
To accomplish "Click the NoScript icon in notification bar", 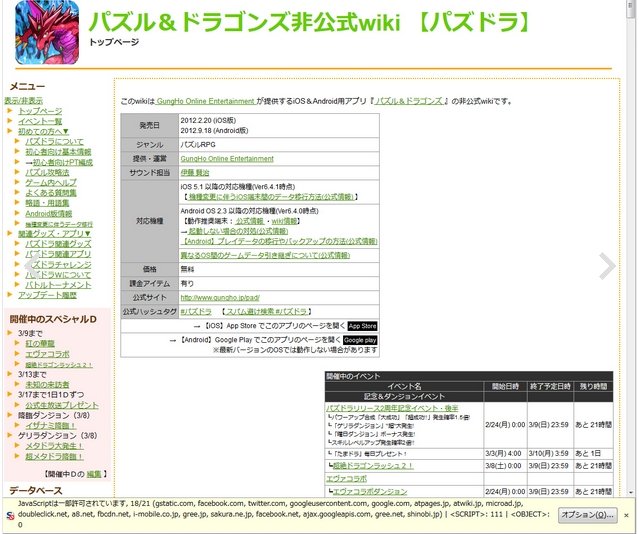I will coord(10,515).
